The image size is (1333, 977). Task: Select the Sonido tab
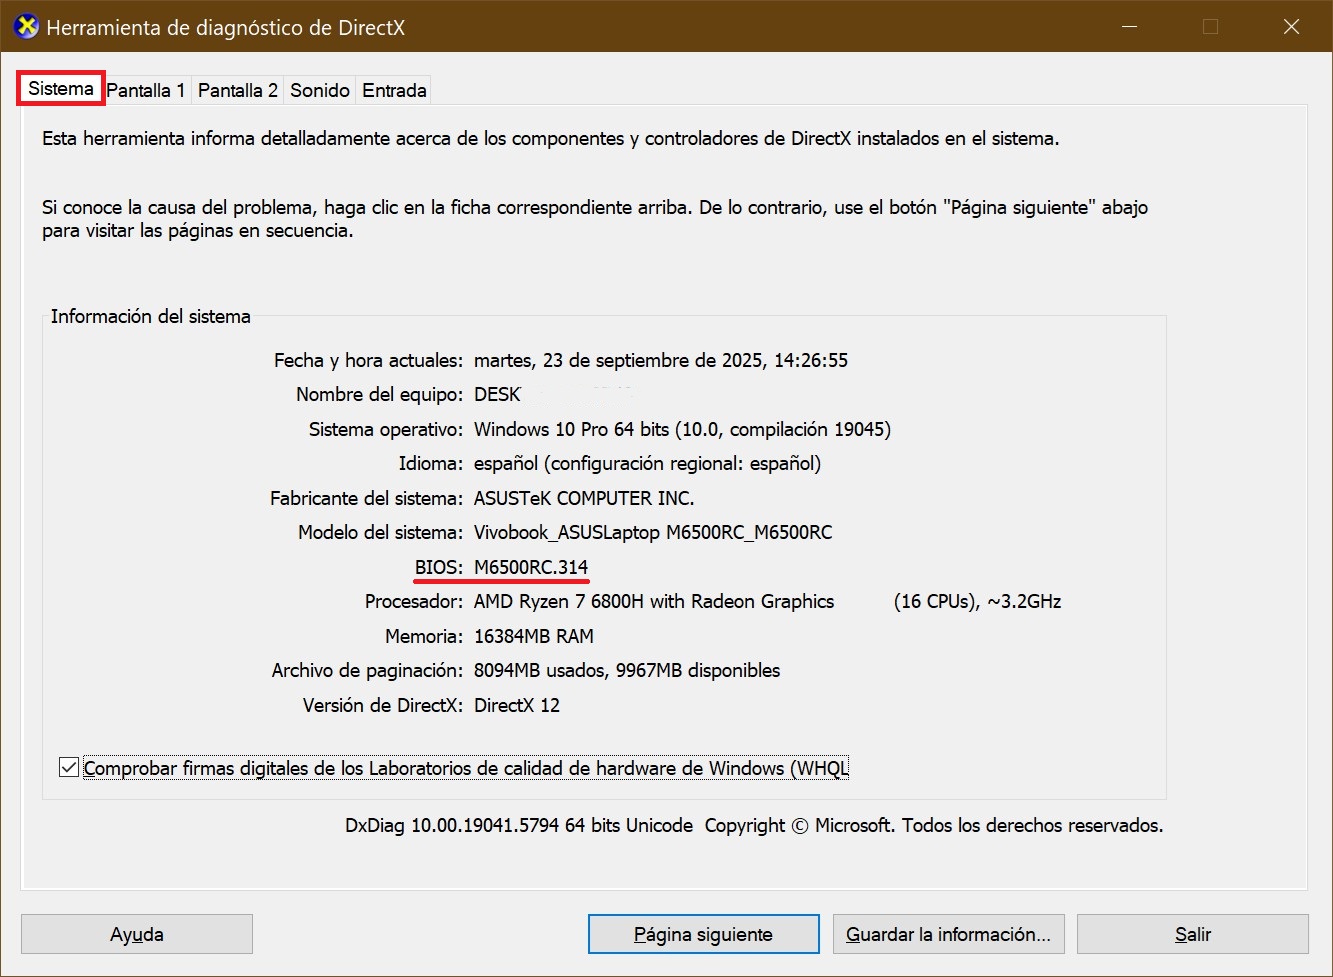tap(320, 90)
